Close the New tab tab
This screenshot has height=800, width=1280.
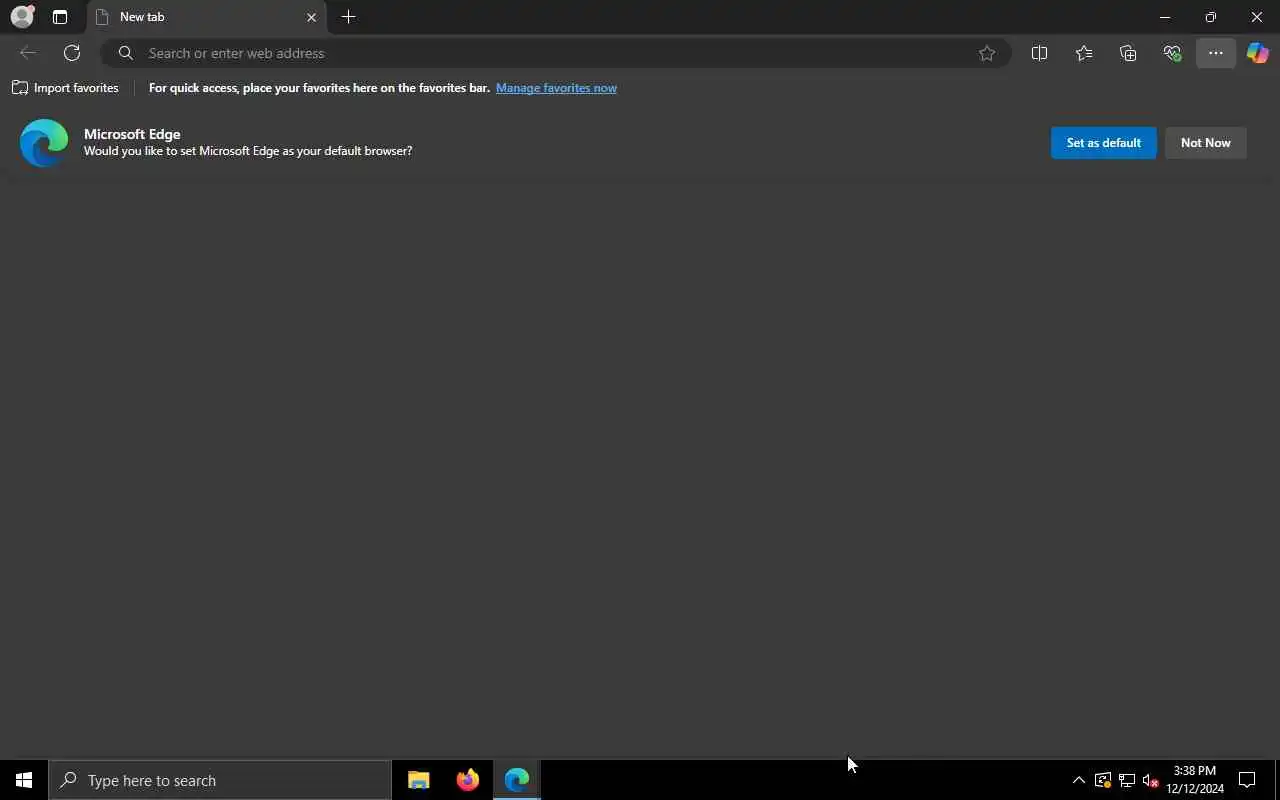point(311,17)
